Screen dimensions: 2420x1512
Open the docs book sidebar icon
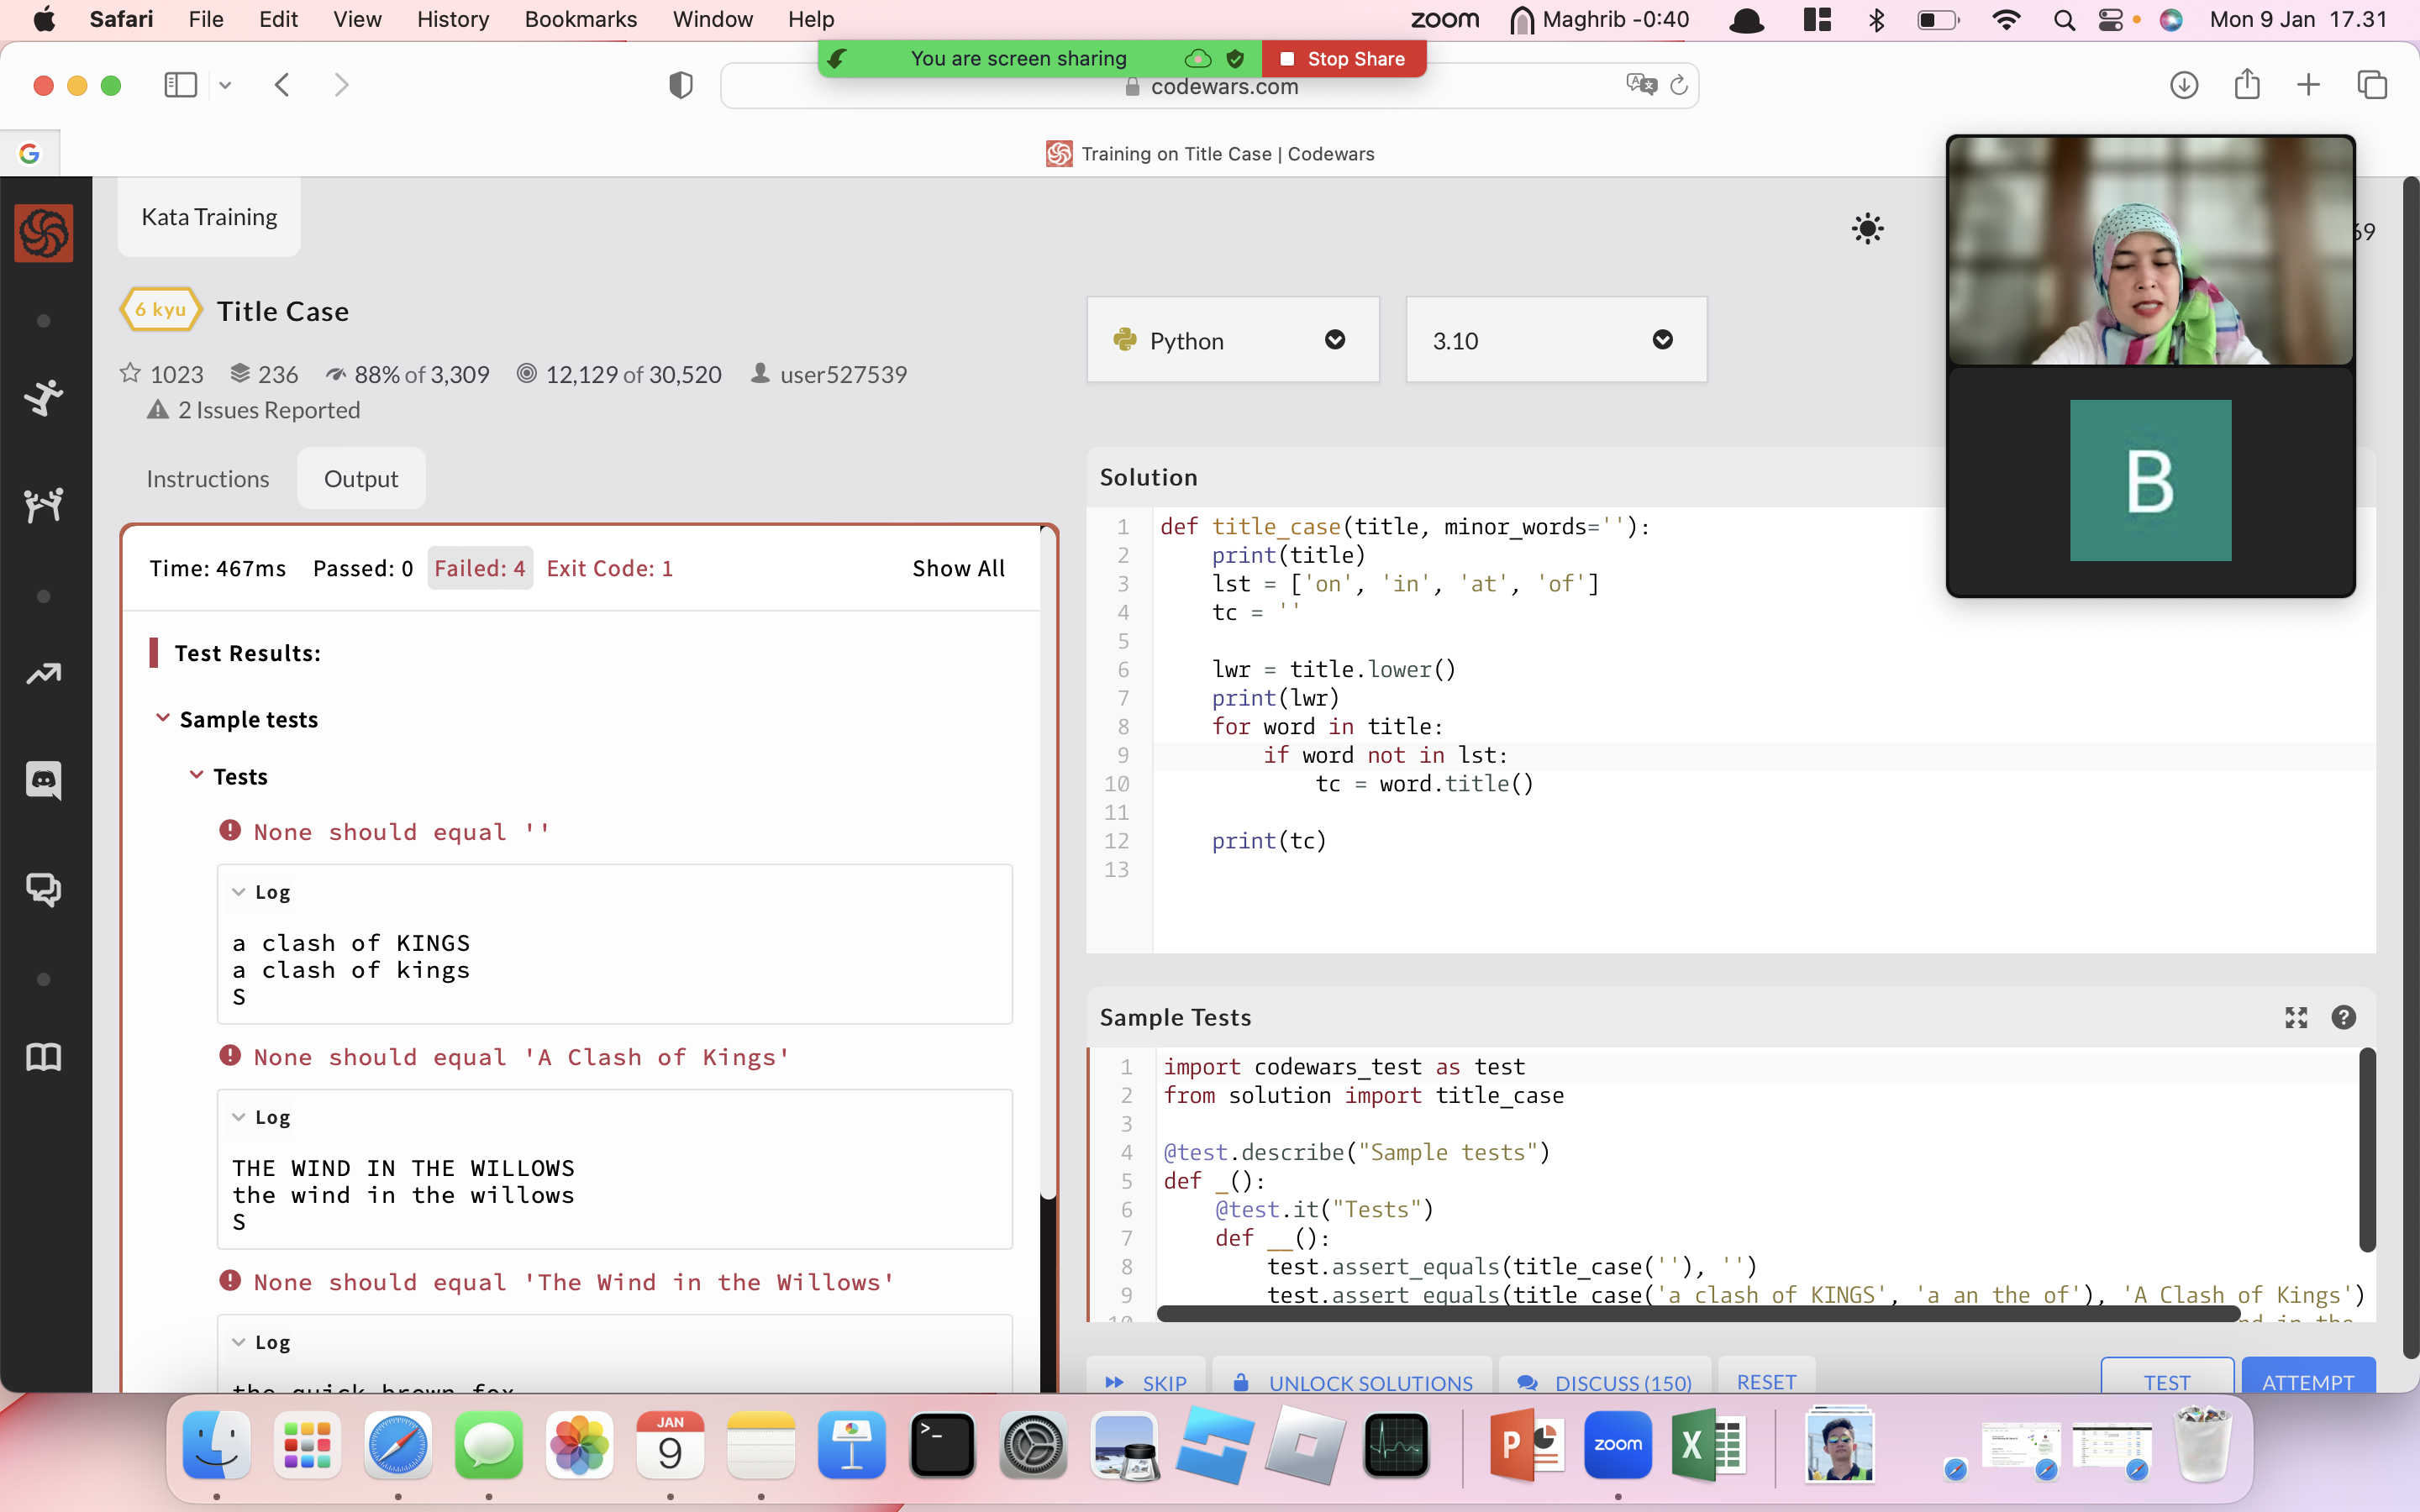coord(43,1057)
